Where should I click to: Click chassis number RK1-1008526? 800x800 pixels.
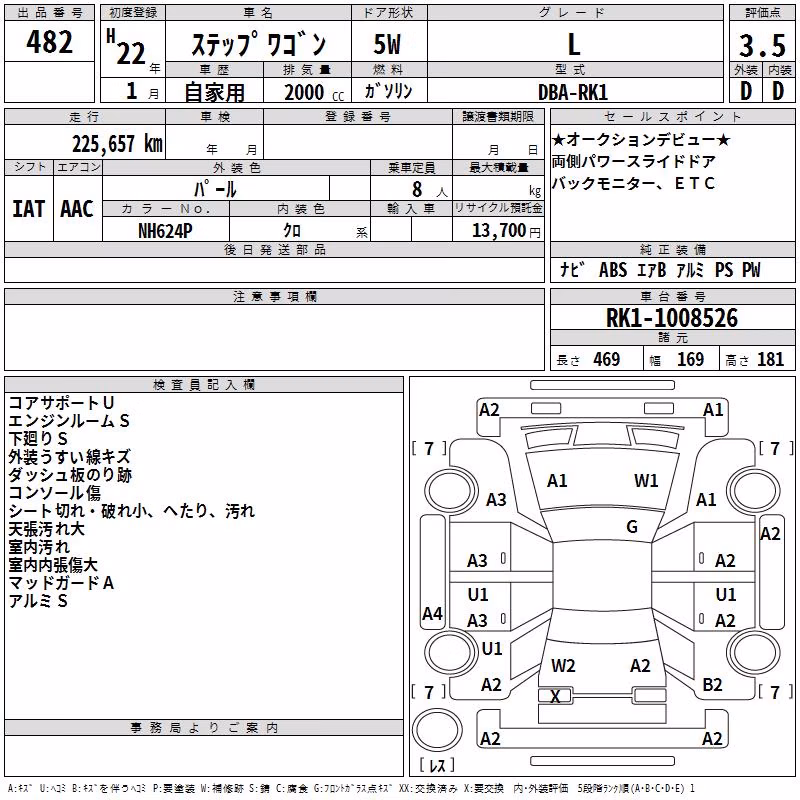pos(672,318)
